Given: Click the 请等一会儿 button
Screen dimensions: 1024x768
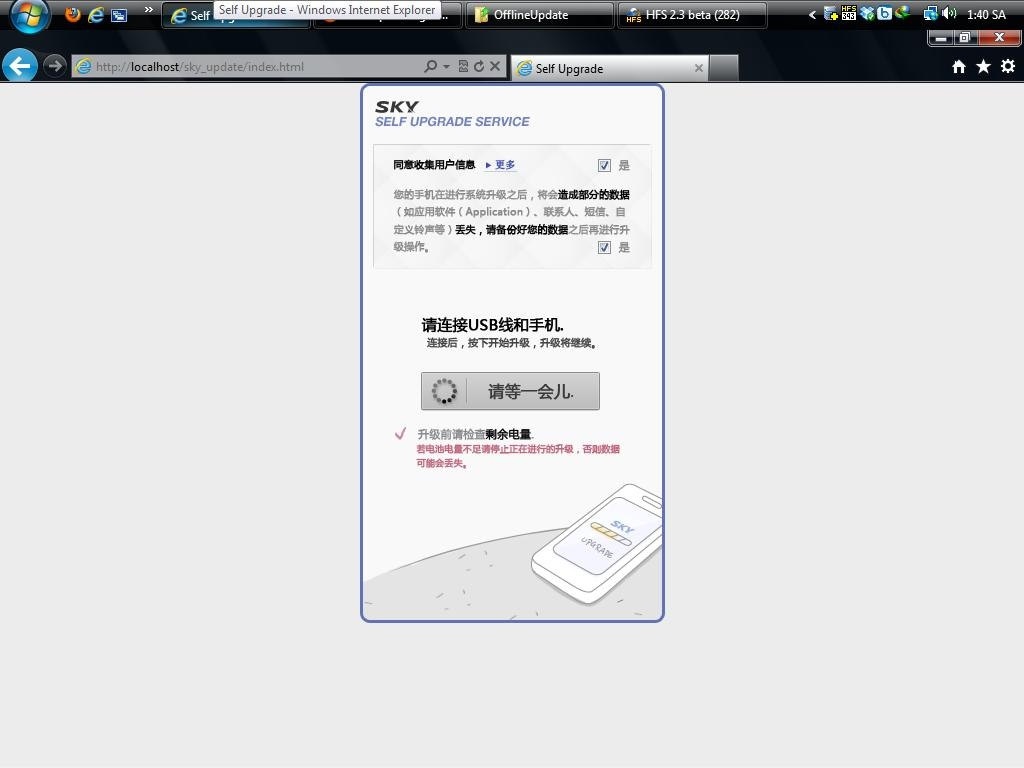Looking at the screenshot, I should tap(510, 391).
